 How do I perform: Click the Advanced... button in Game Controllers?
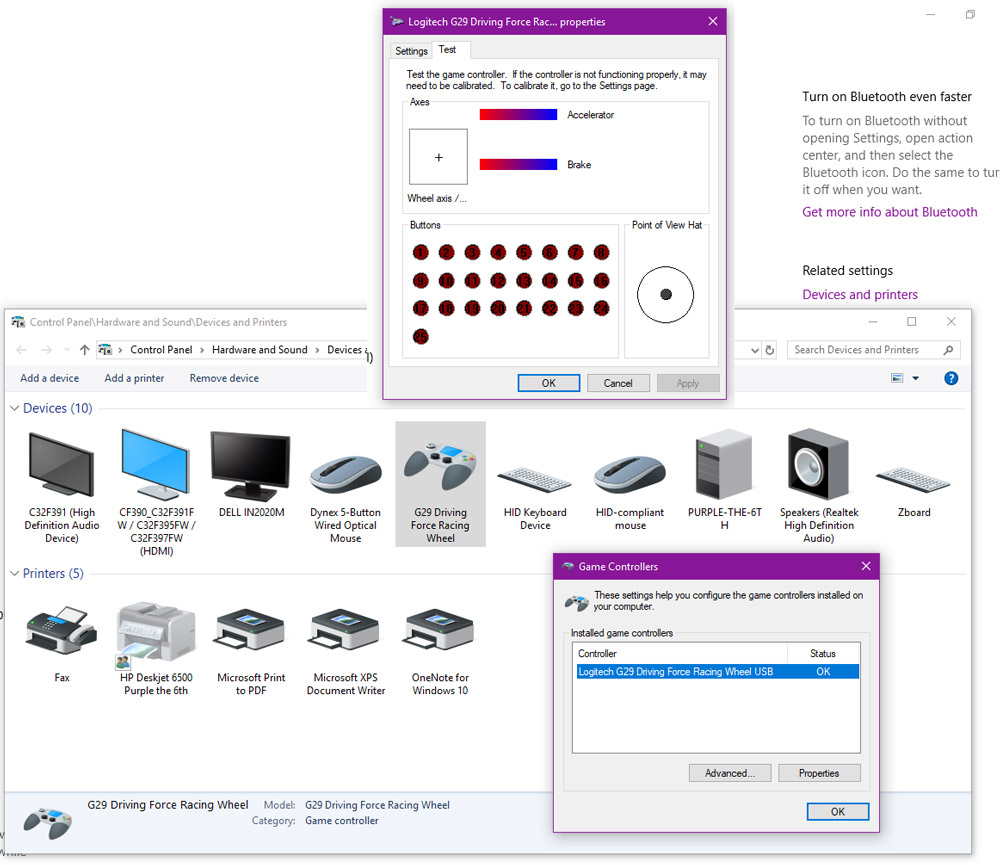pyautogui.click(x=730, y=773)
